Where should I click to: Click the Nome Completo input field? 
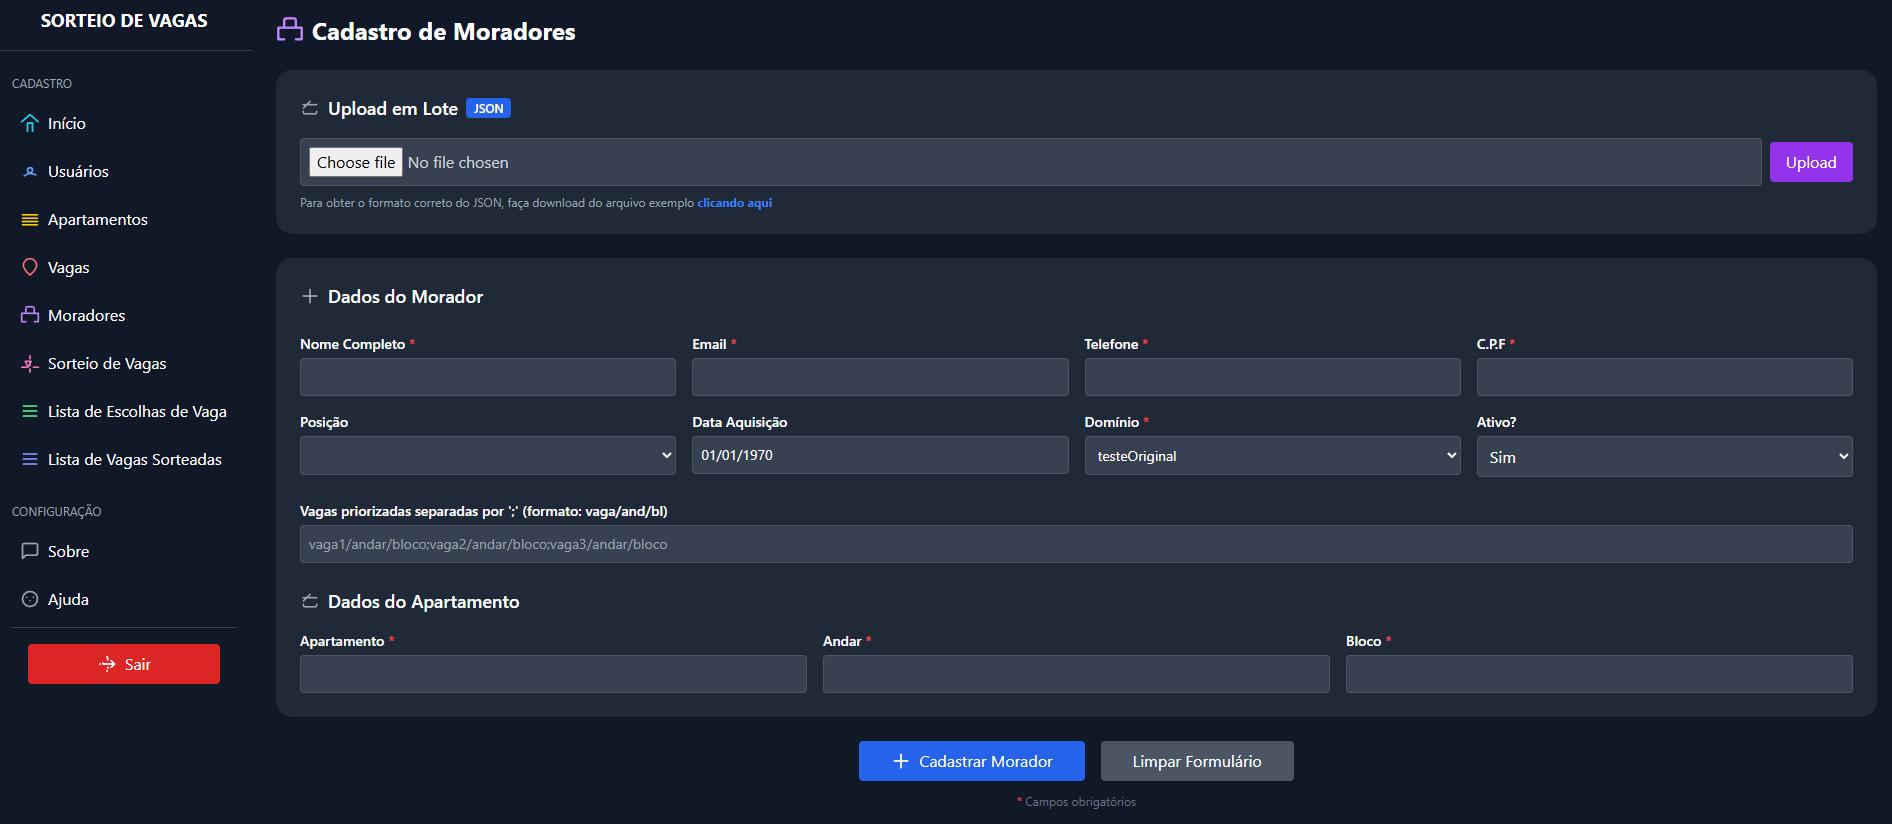(x=487, y=378)
